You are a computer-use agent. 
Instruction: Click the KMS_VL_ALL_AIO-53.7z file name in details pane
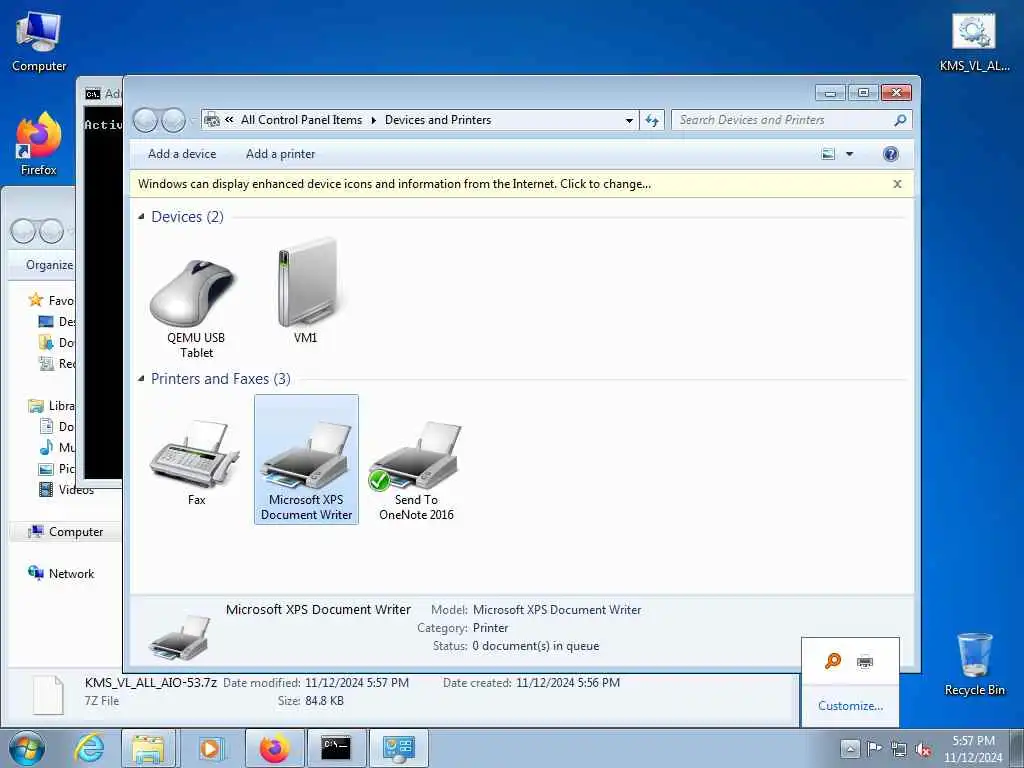click(150, 682)
